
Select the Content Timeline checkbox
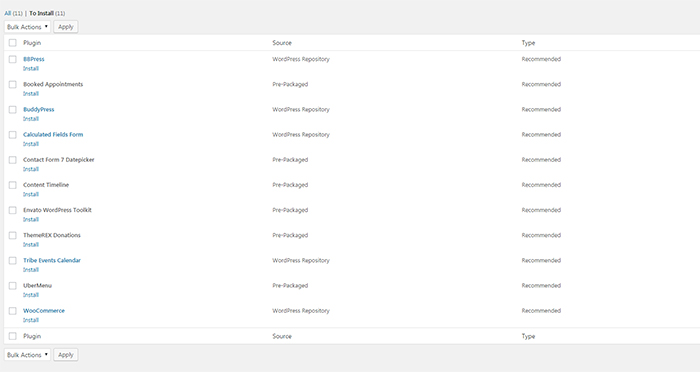[12, 185]
